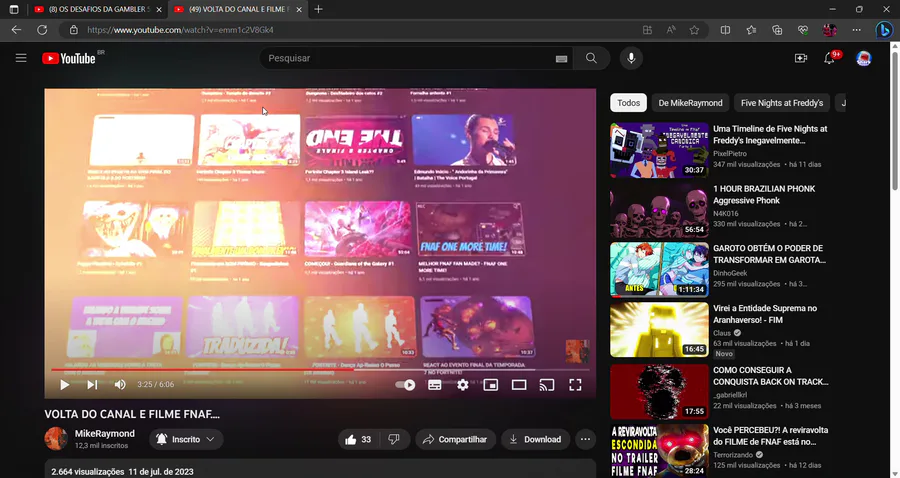Open more actions three-dot menu
900x478 pixels.
[x=585, y=439]
